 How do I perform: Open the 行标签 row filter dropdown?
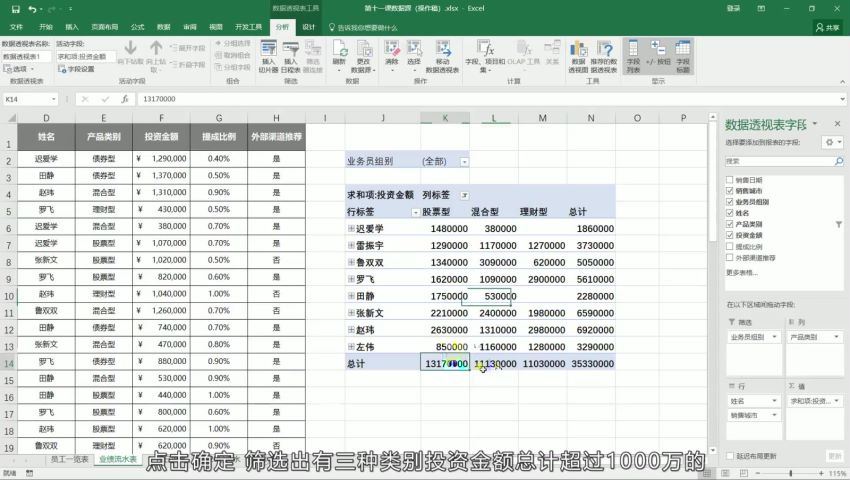click(415, 213)
